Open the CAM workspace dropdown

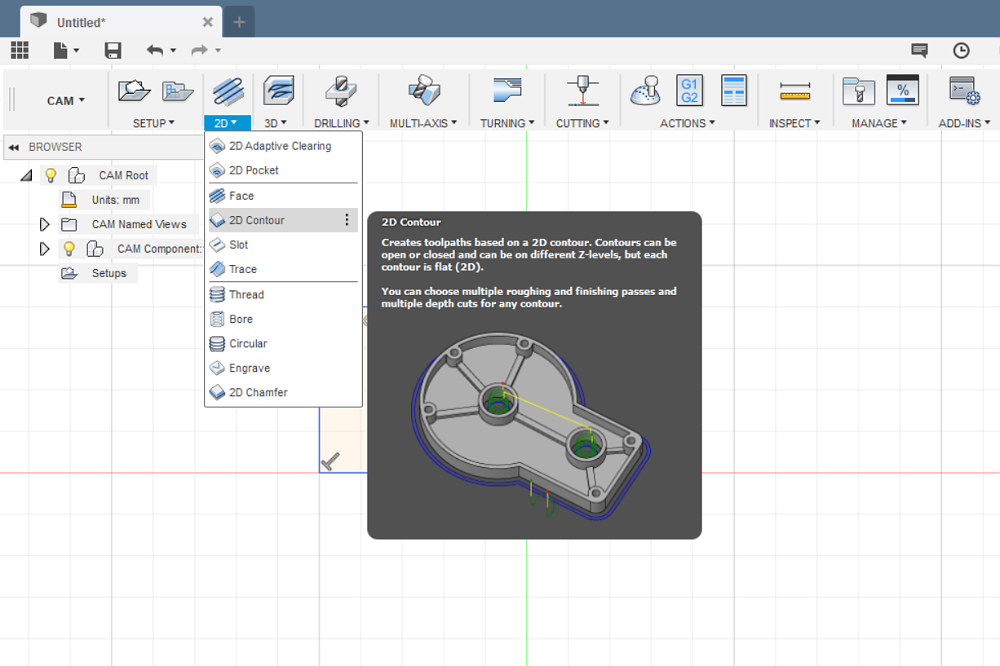coord(66,100)
